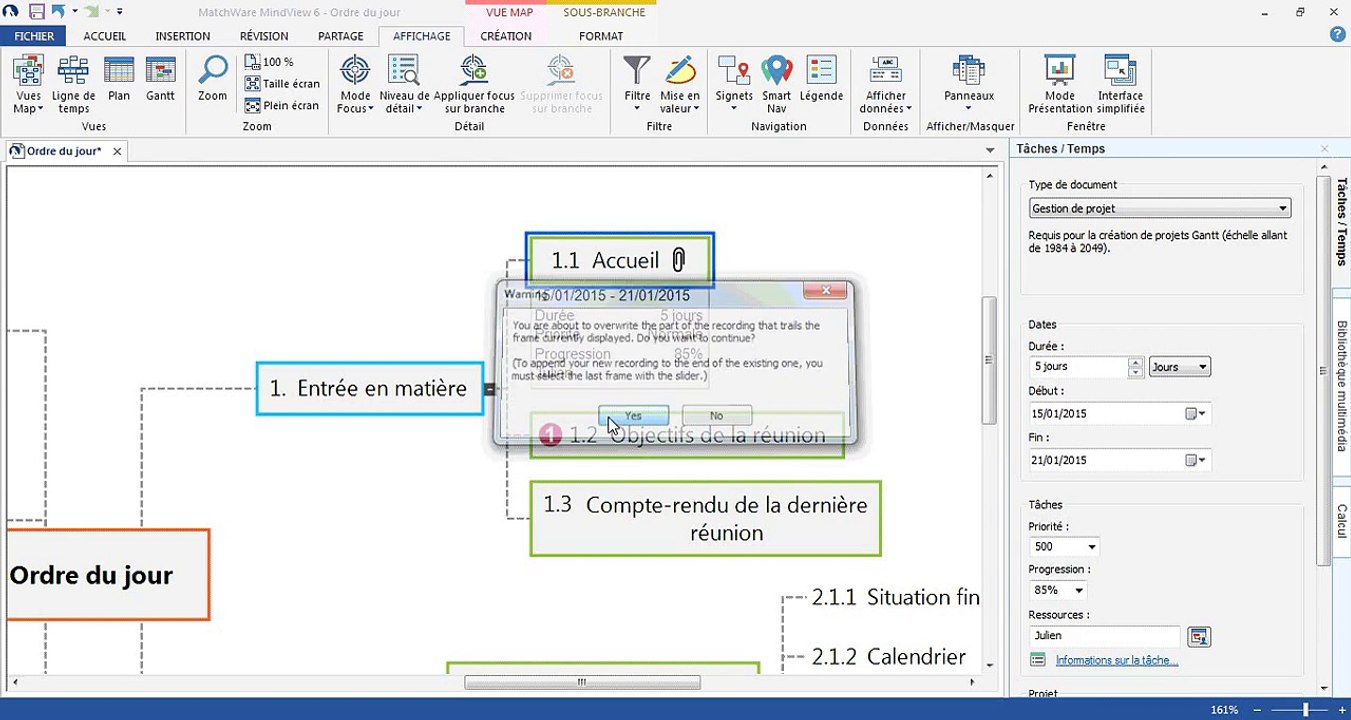Click the Zoom magnifier tool
The width and height of the screenshot is (1351, 720).
point(212,79)
